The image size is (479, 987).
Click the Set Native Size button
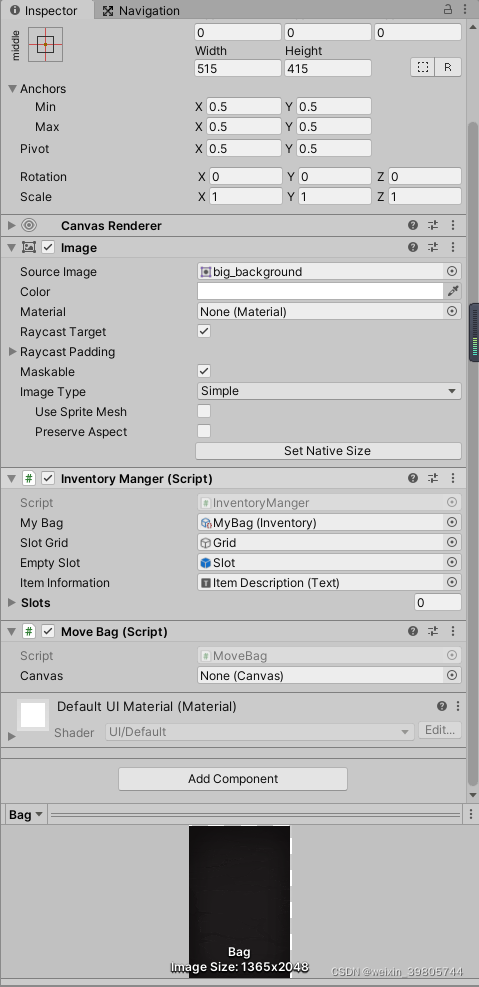click(328, 451)
